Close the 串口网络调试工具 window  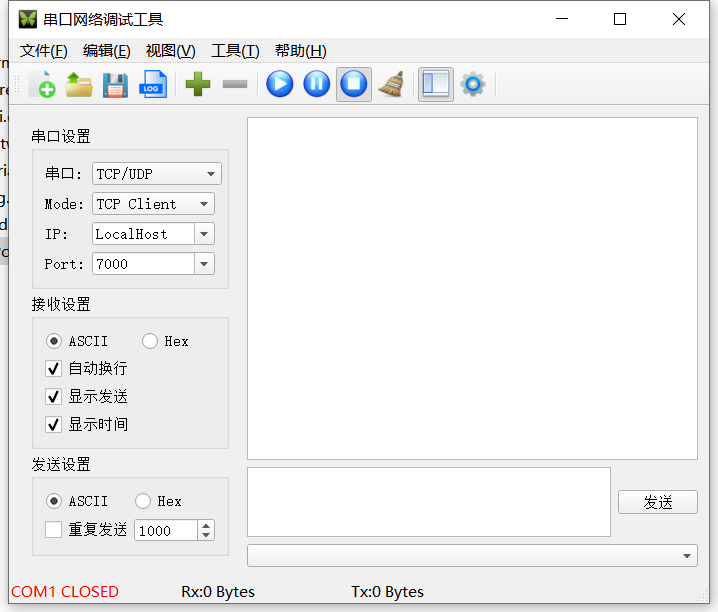point(679,19)
